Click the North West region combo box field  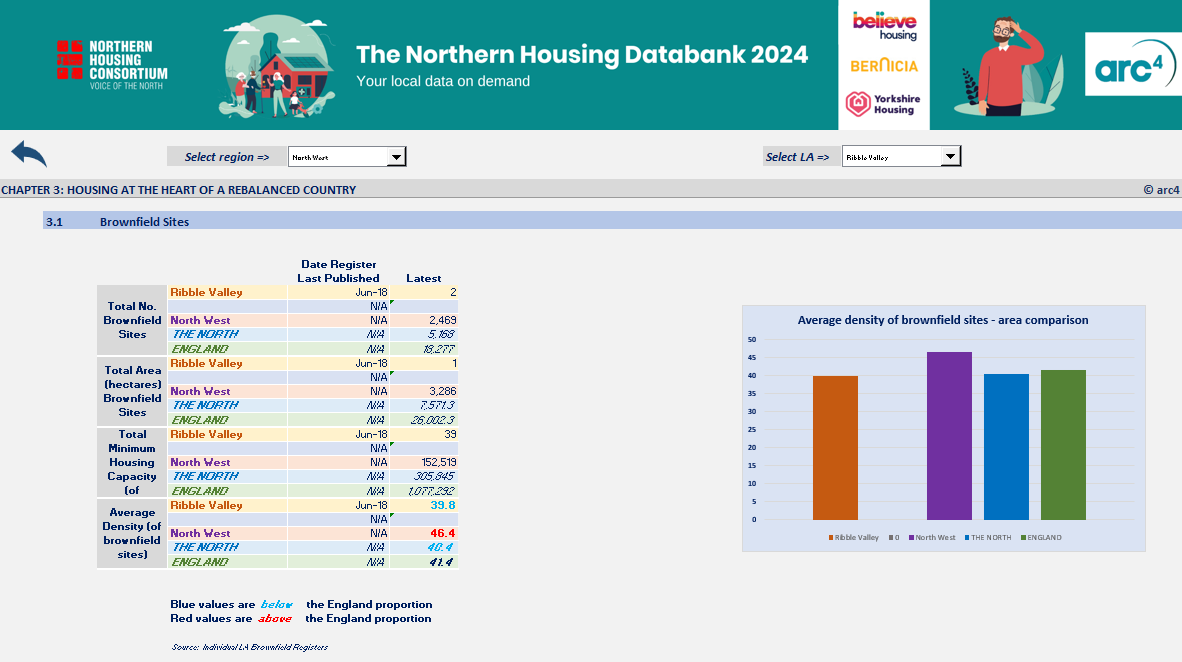[337, 157]
